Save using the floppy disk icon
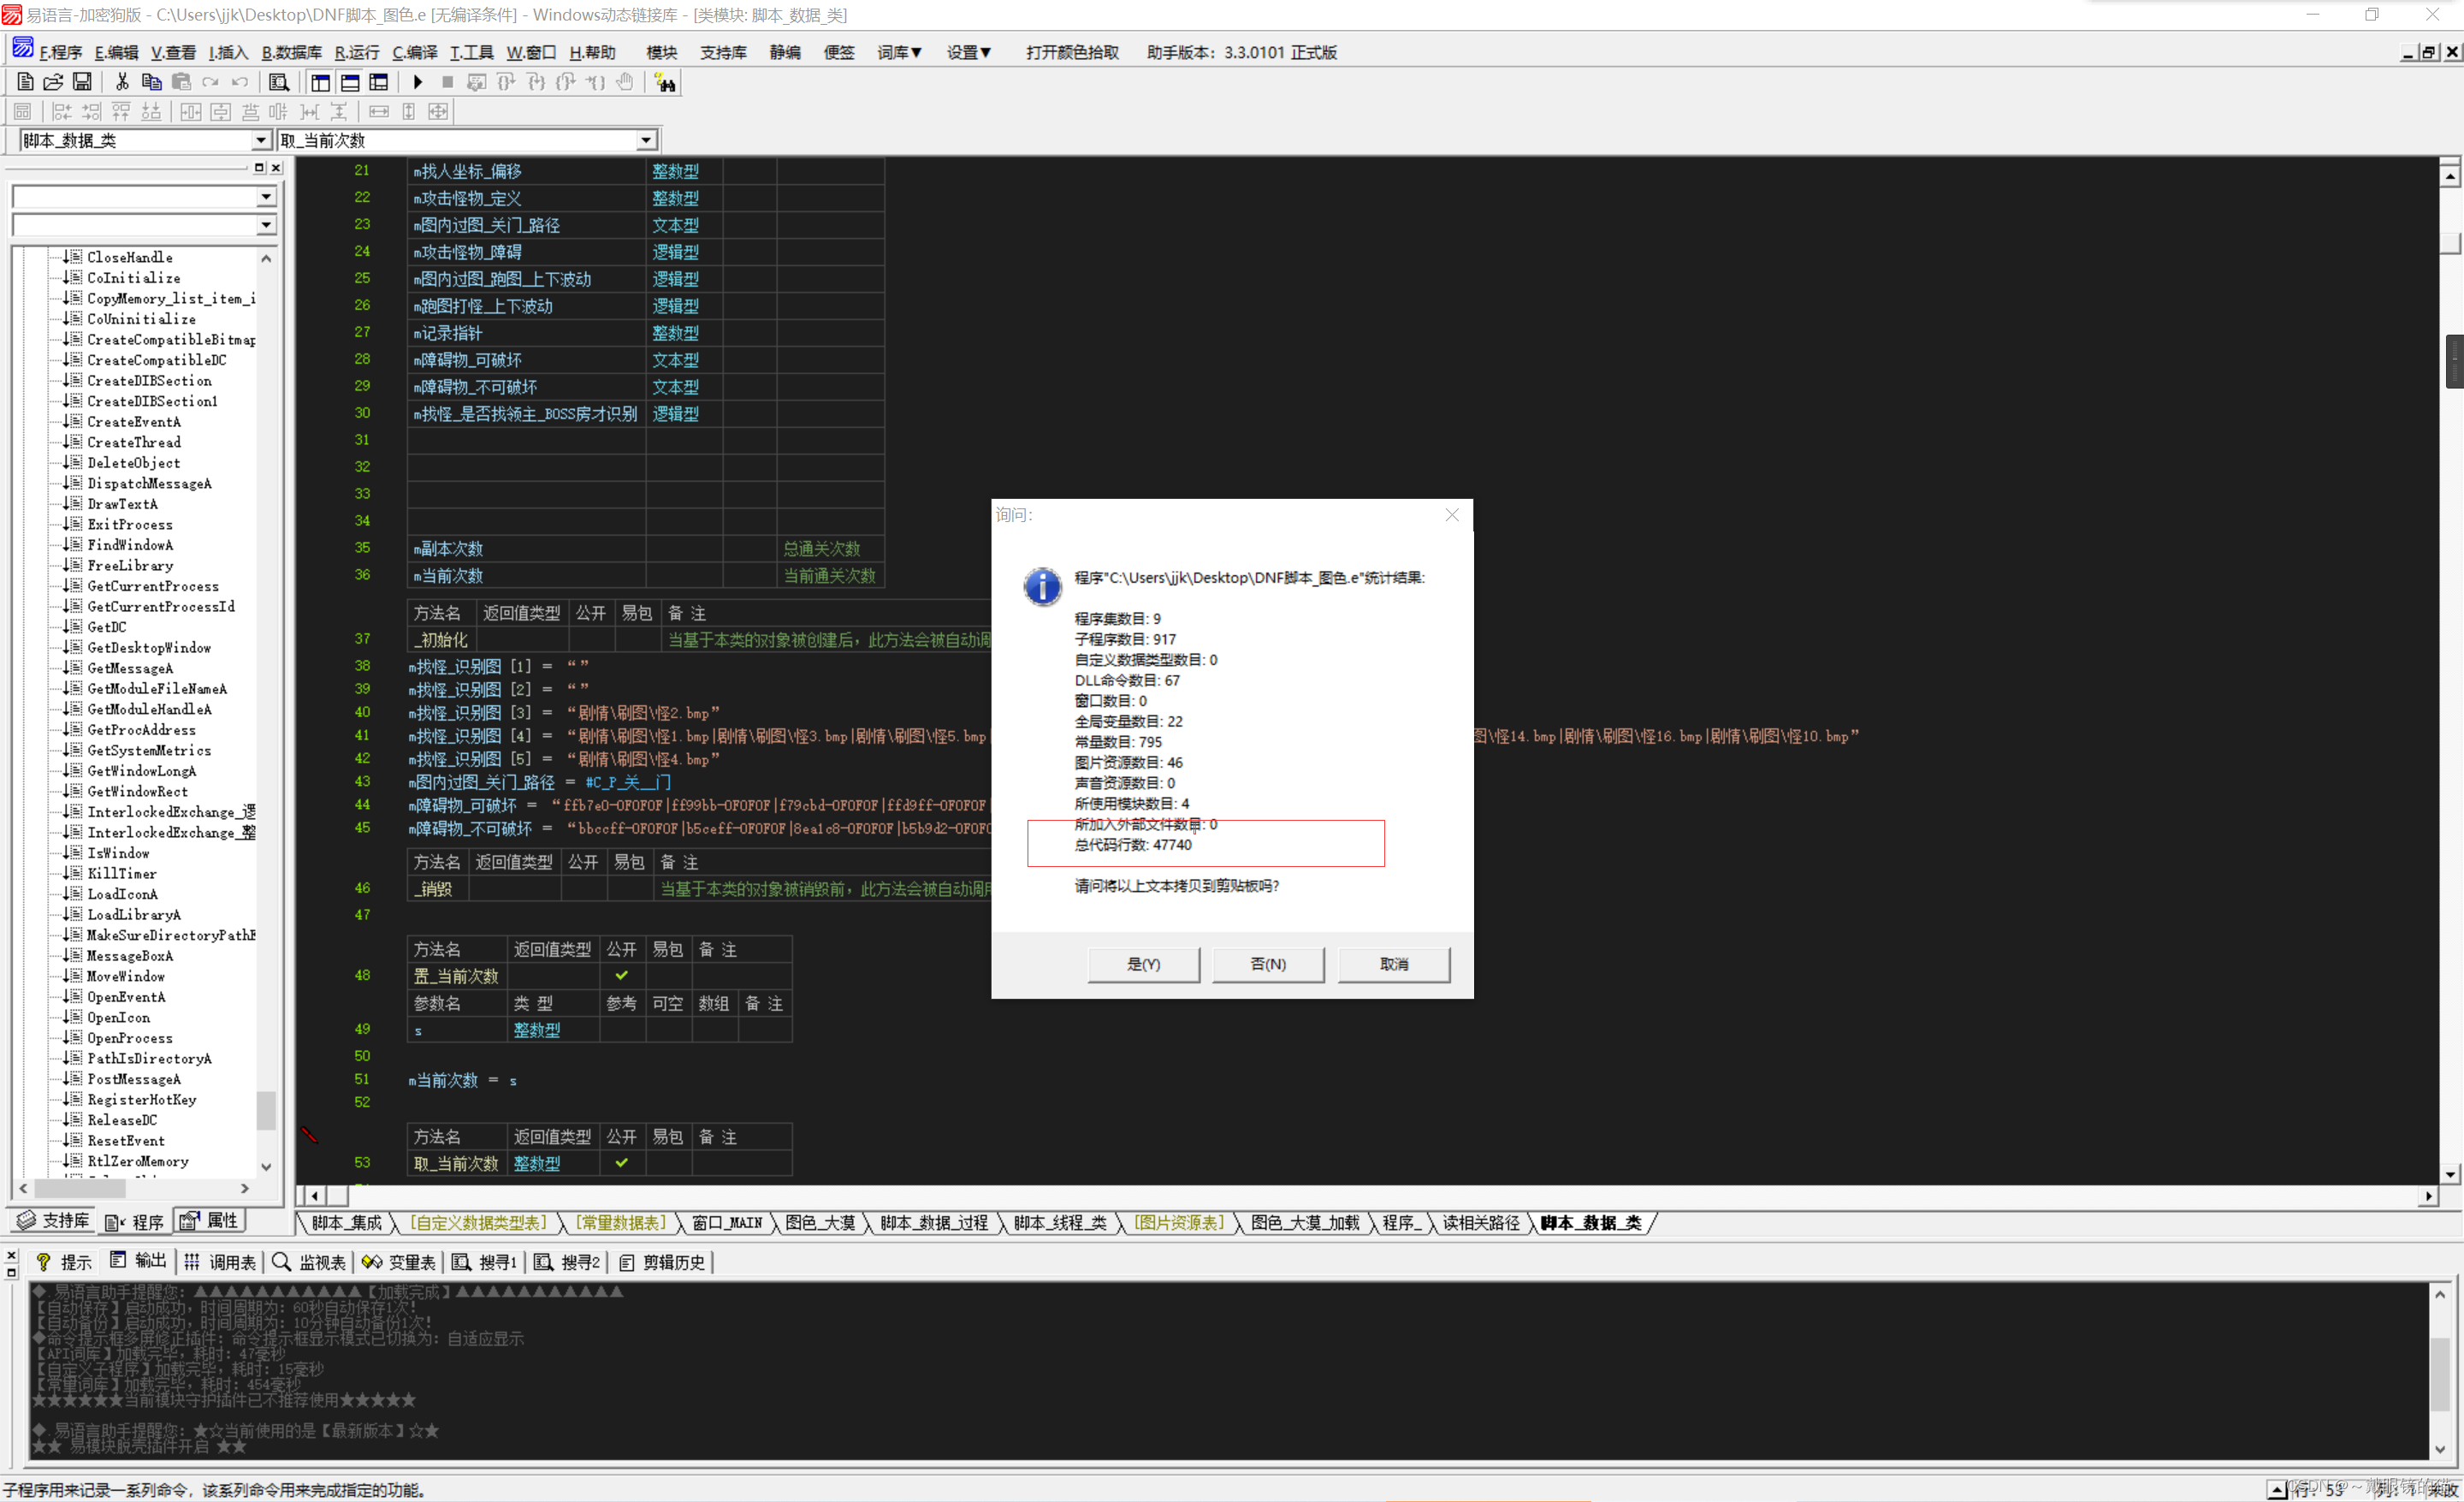This screenshot has height=1502, width=2464. (x=82, y=82)
